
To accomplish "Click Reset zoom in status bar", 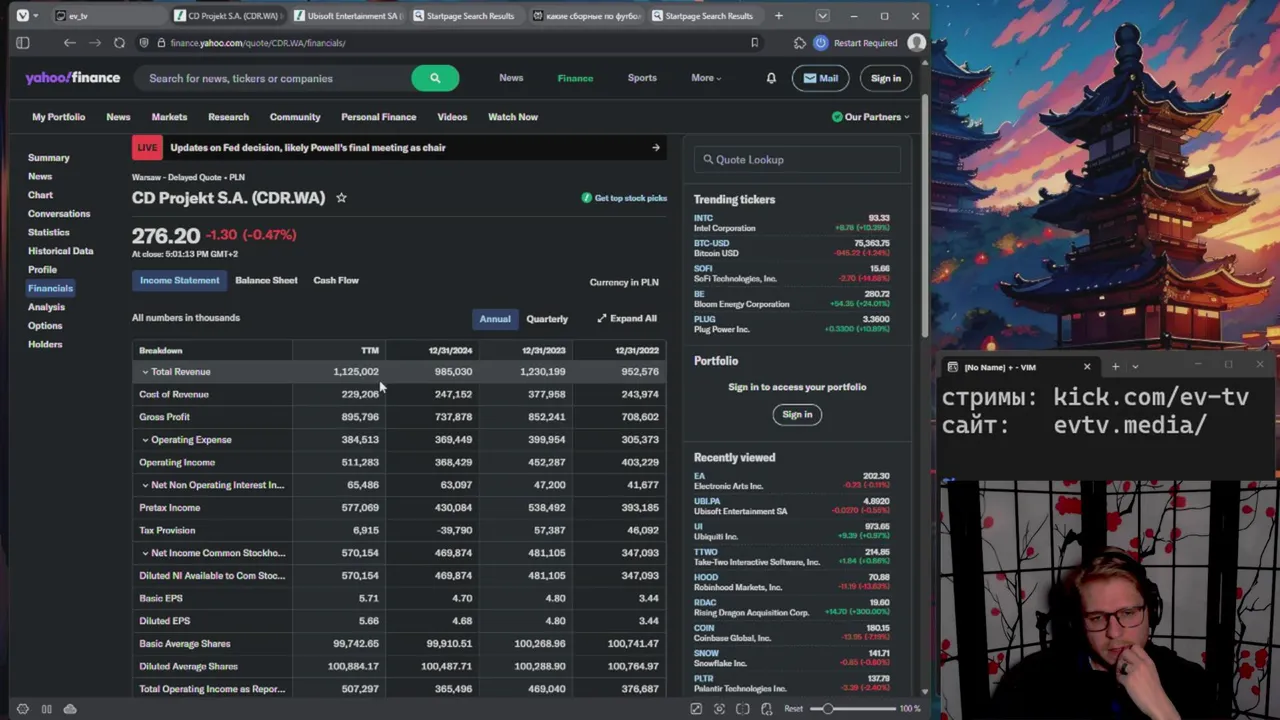I will [x=793, y=709].
